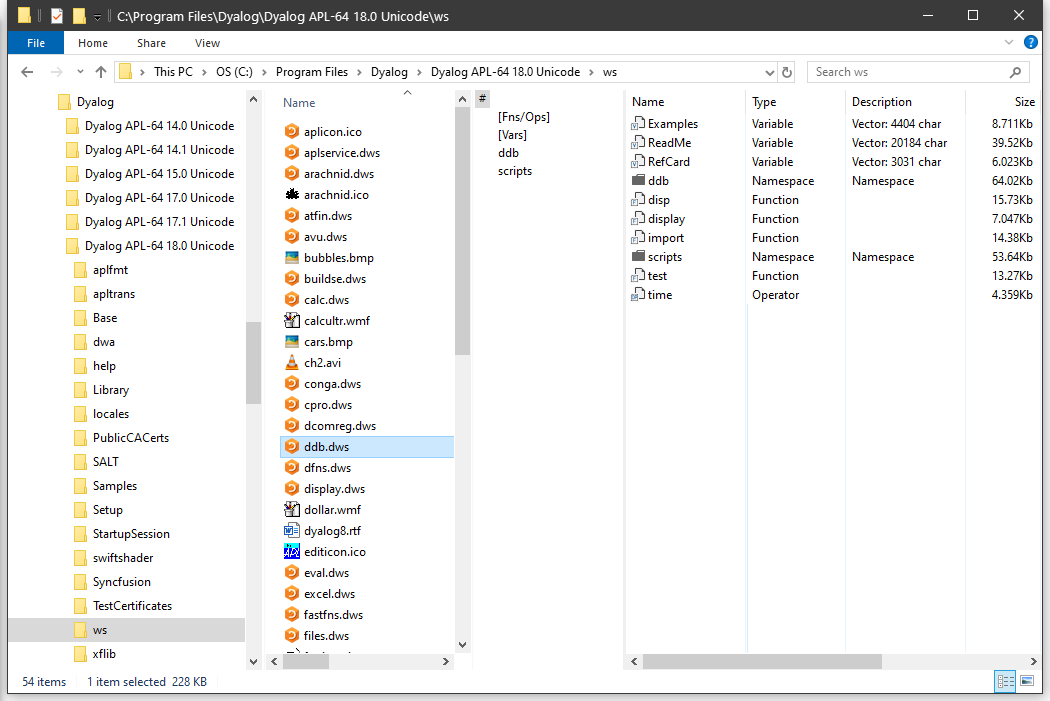Open Quick Access Toolbar customize dropdown
1050x701 pixels.
(x=97, y=17)
